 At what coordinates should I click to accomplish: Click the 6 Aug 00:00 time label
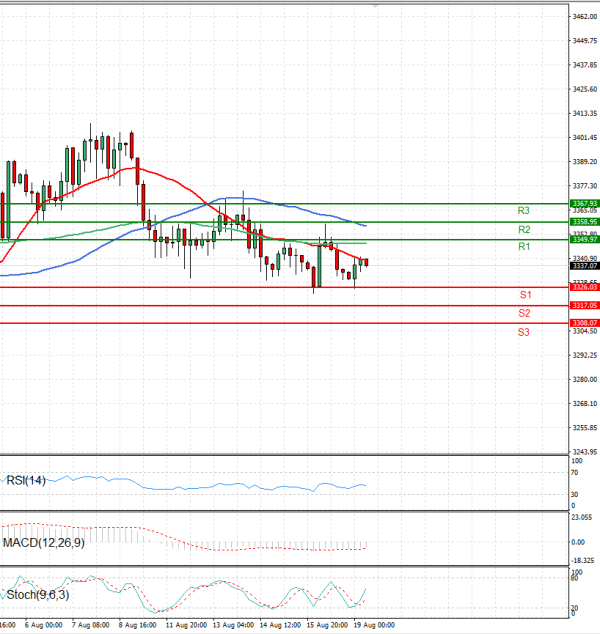coord(44,625)
